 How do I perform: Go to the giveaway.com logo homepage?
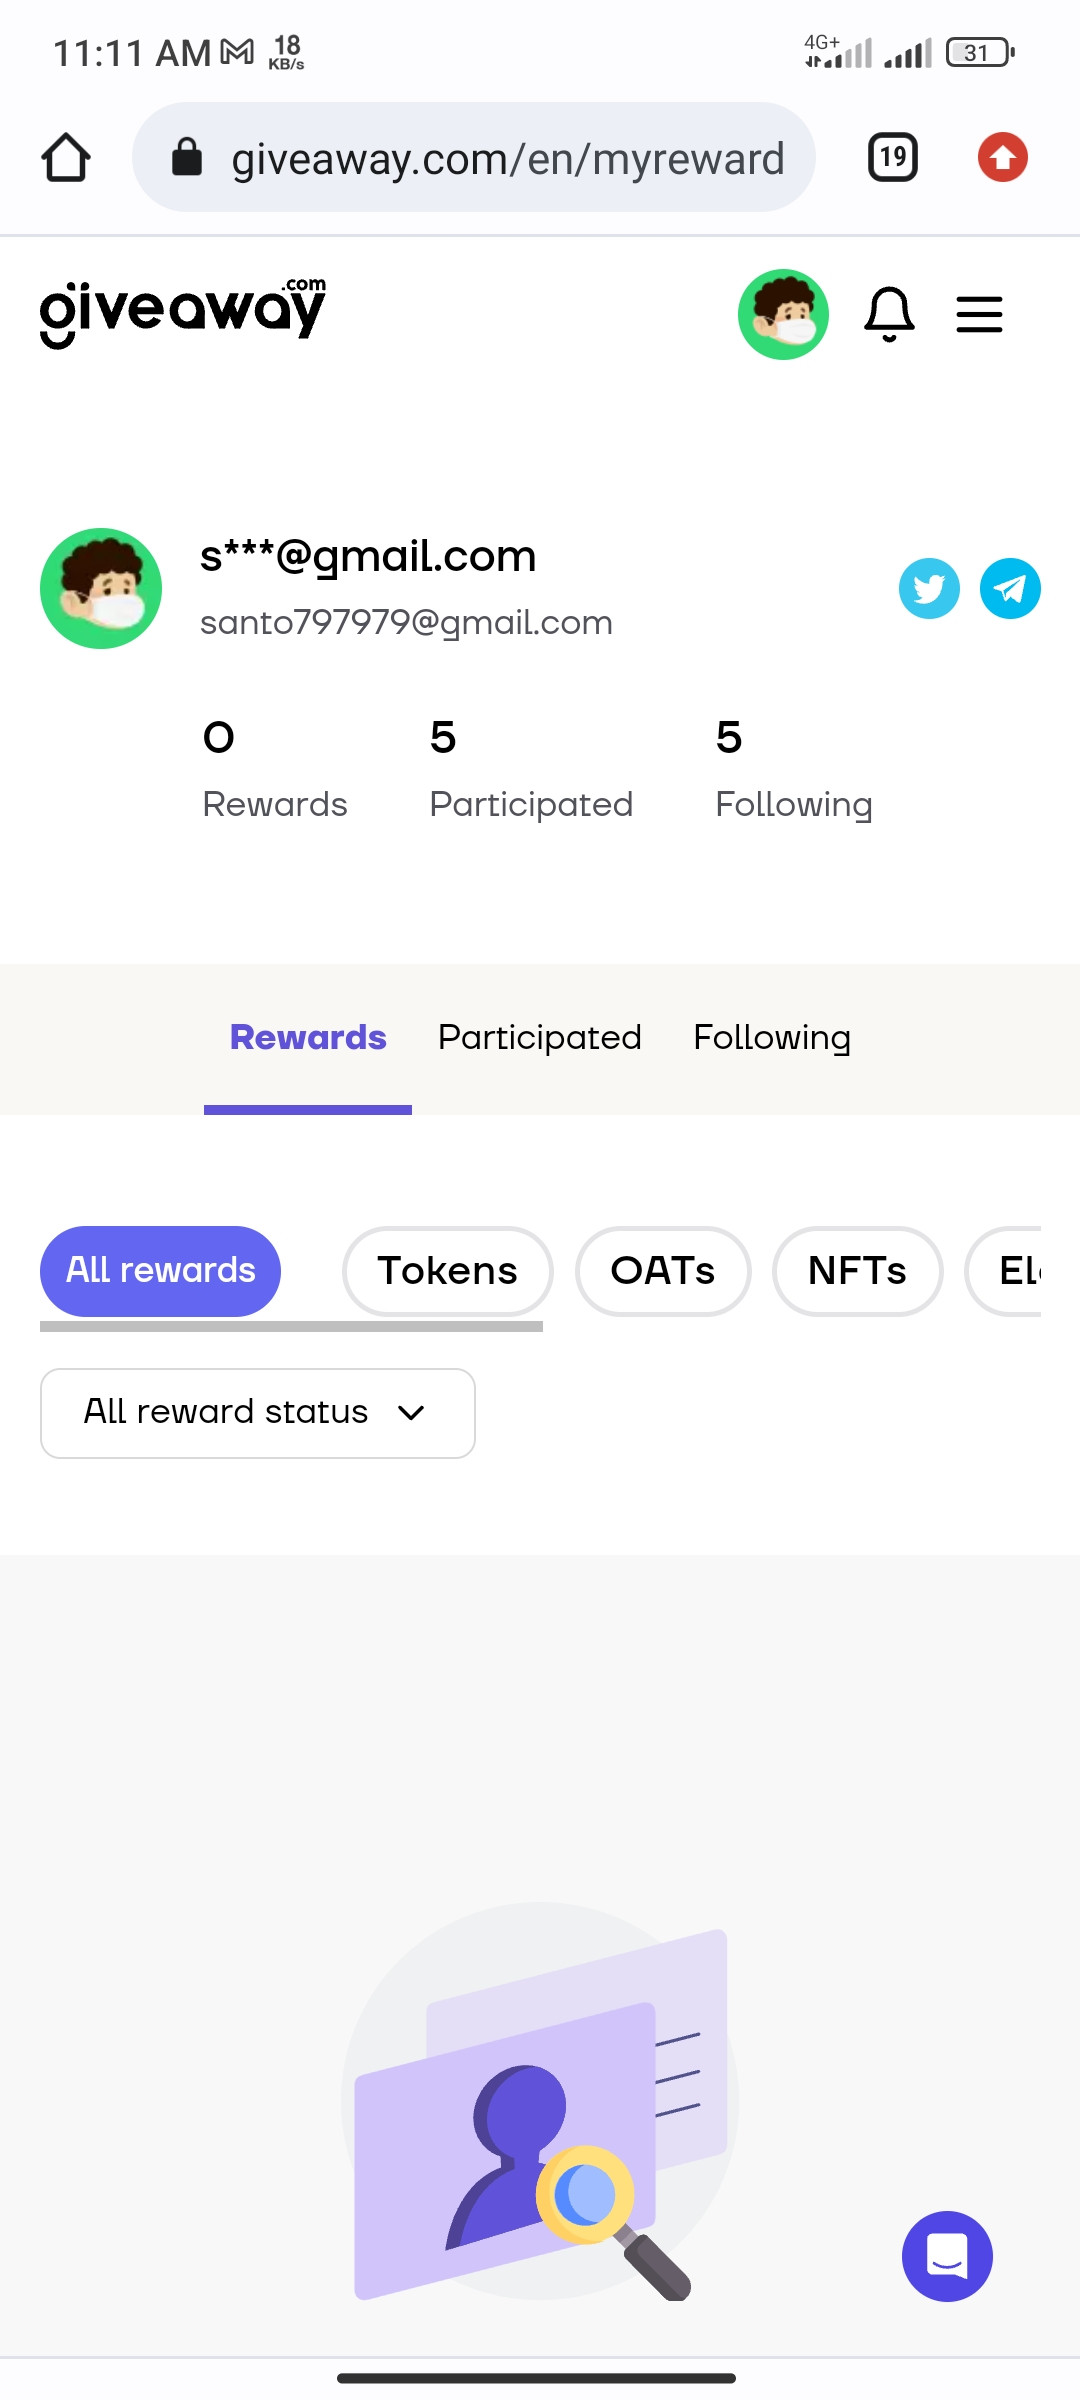pos(182,312)
